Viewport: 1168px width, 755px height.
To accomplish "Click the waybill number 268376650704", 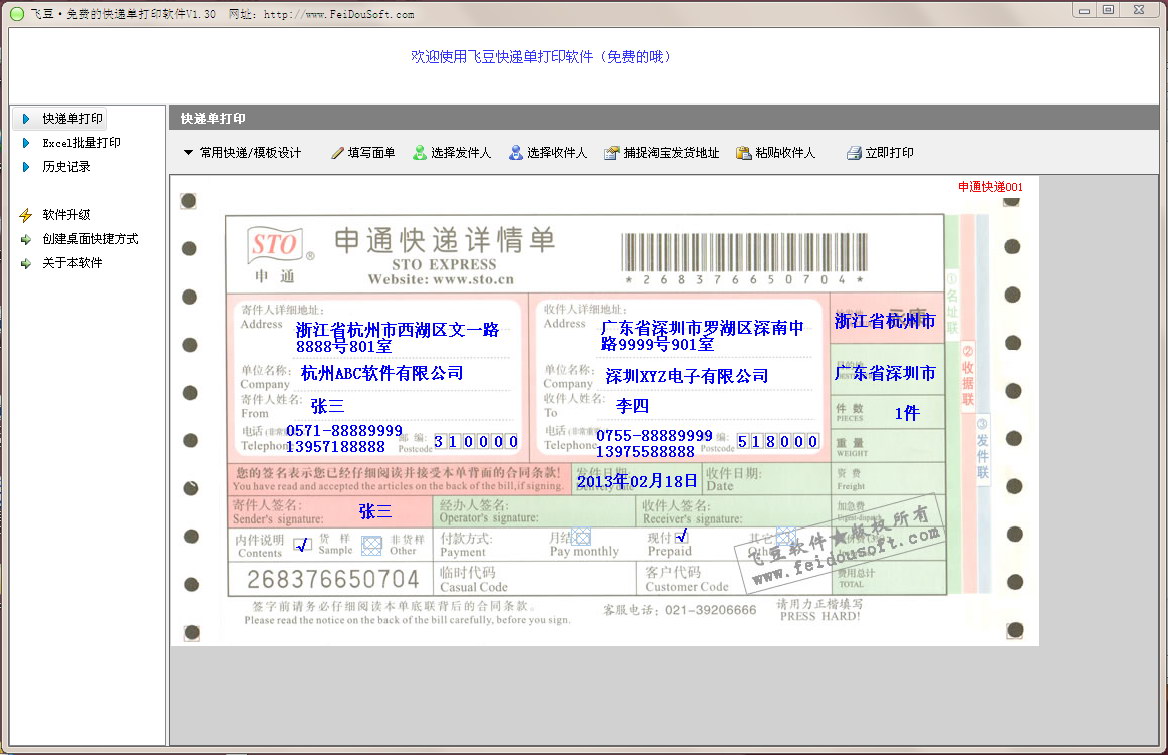I will [333, 579].
